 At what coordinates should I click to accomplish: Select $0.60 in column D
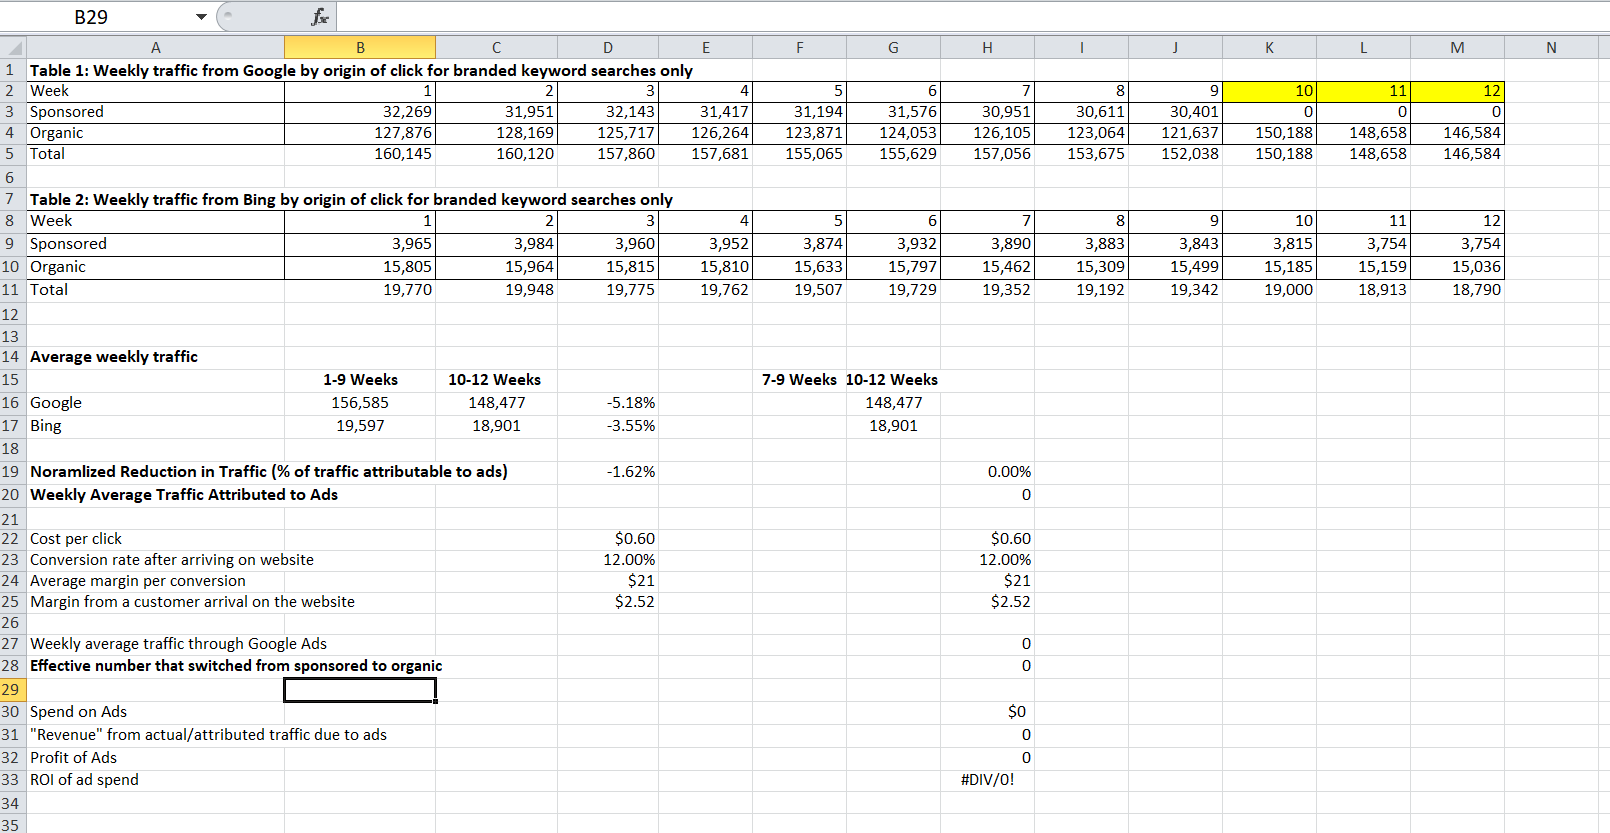[608, 539]
